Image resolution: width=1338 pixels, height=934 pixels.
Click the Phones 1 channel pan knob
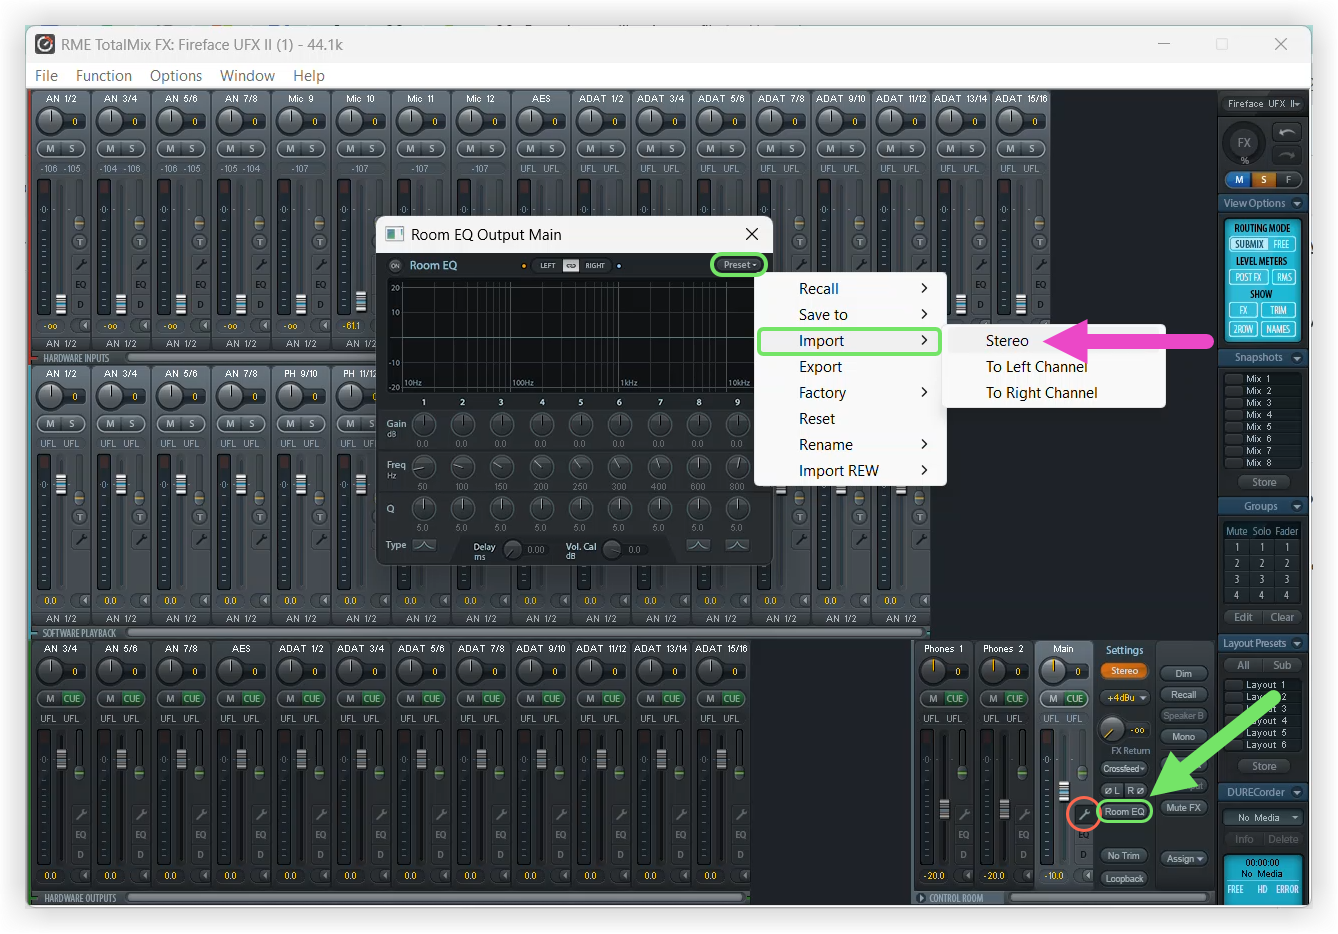(x=932, y=669)
